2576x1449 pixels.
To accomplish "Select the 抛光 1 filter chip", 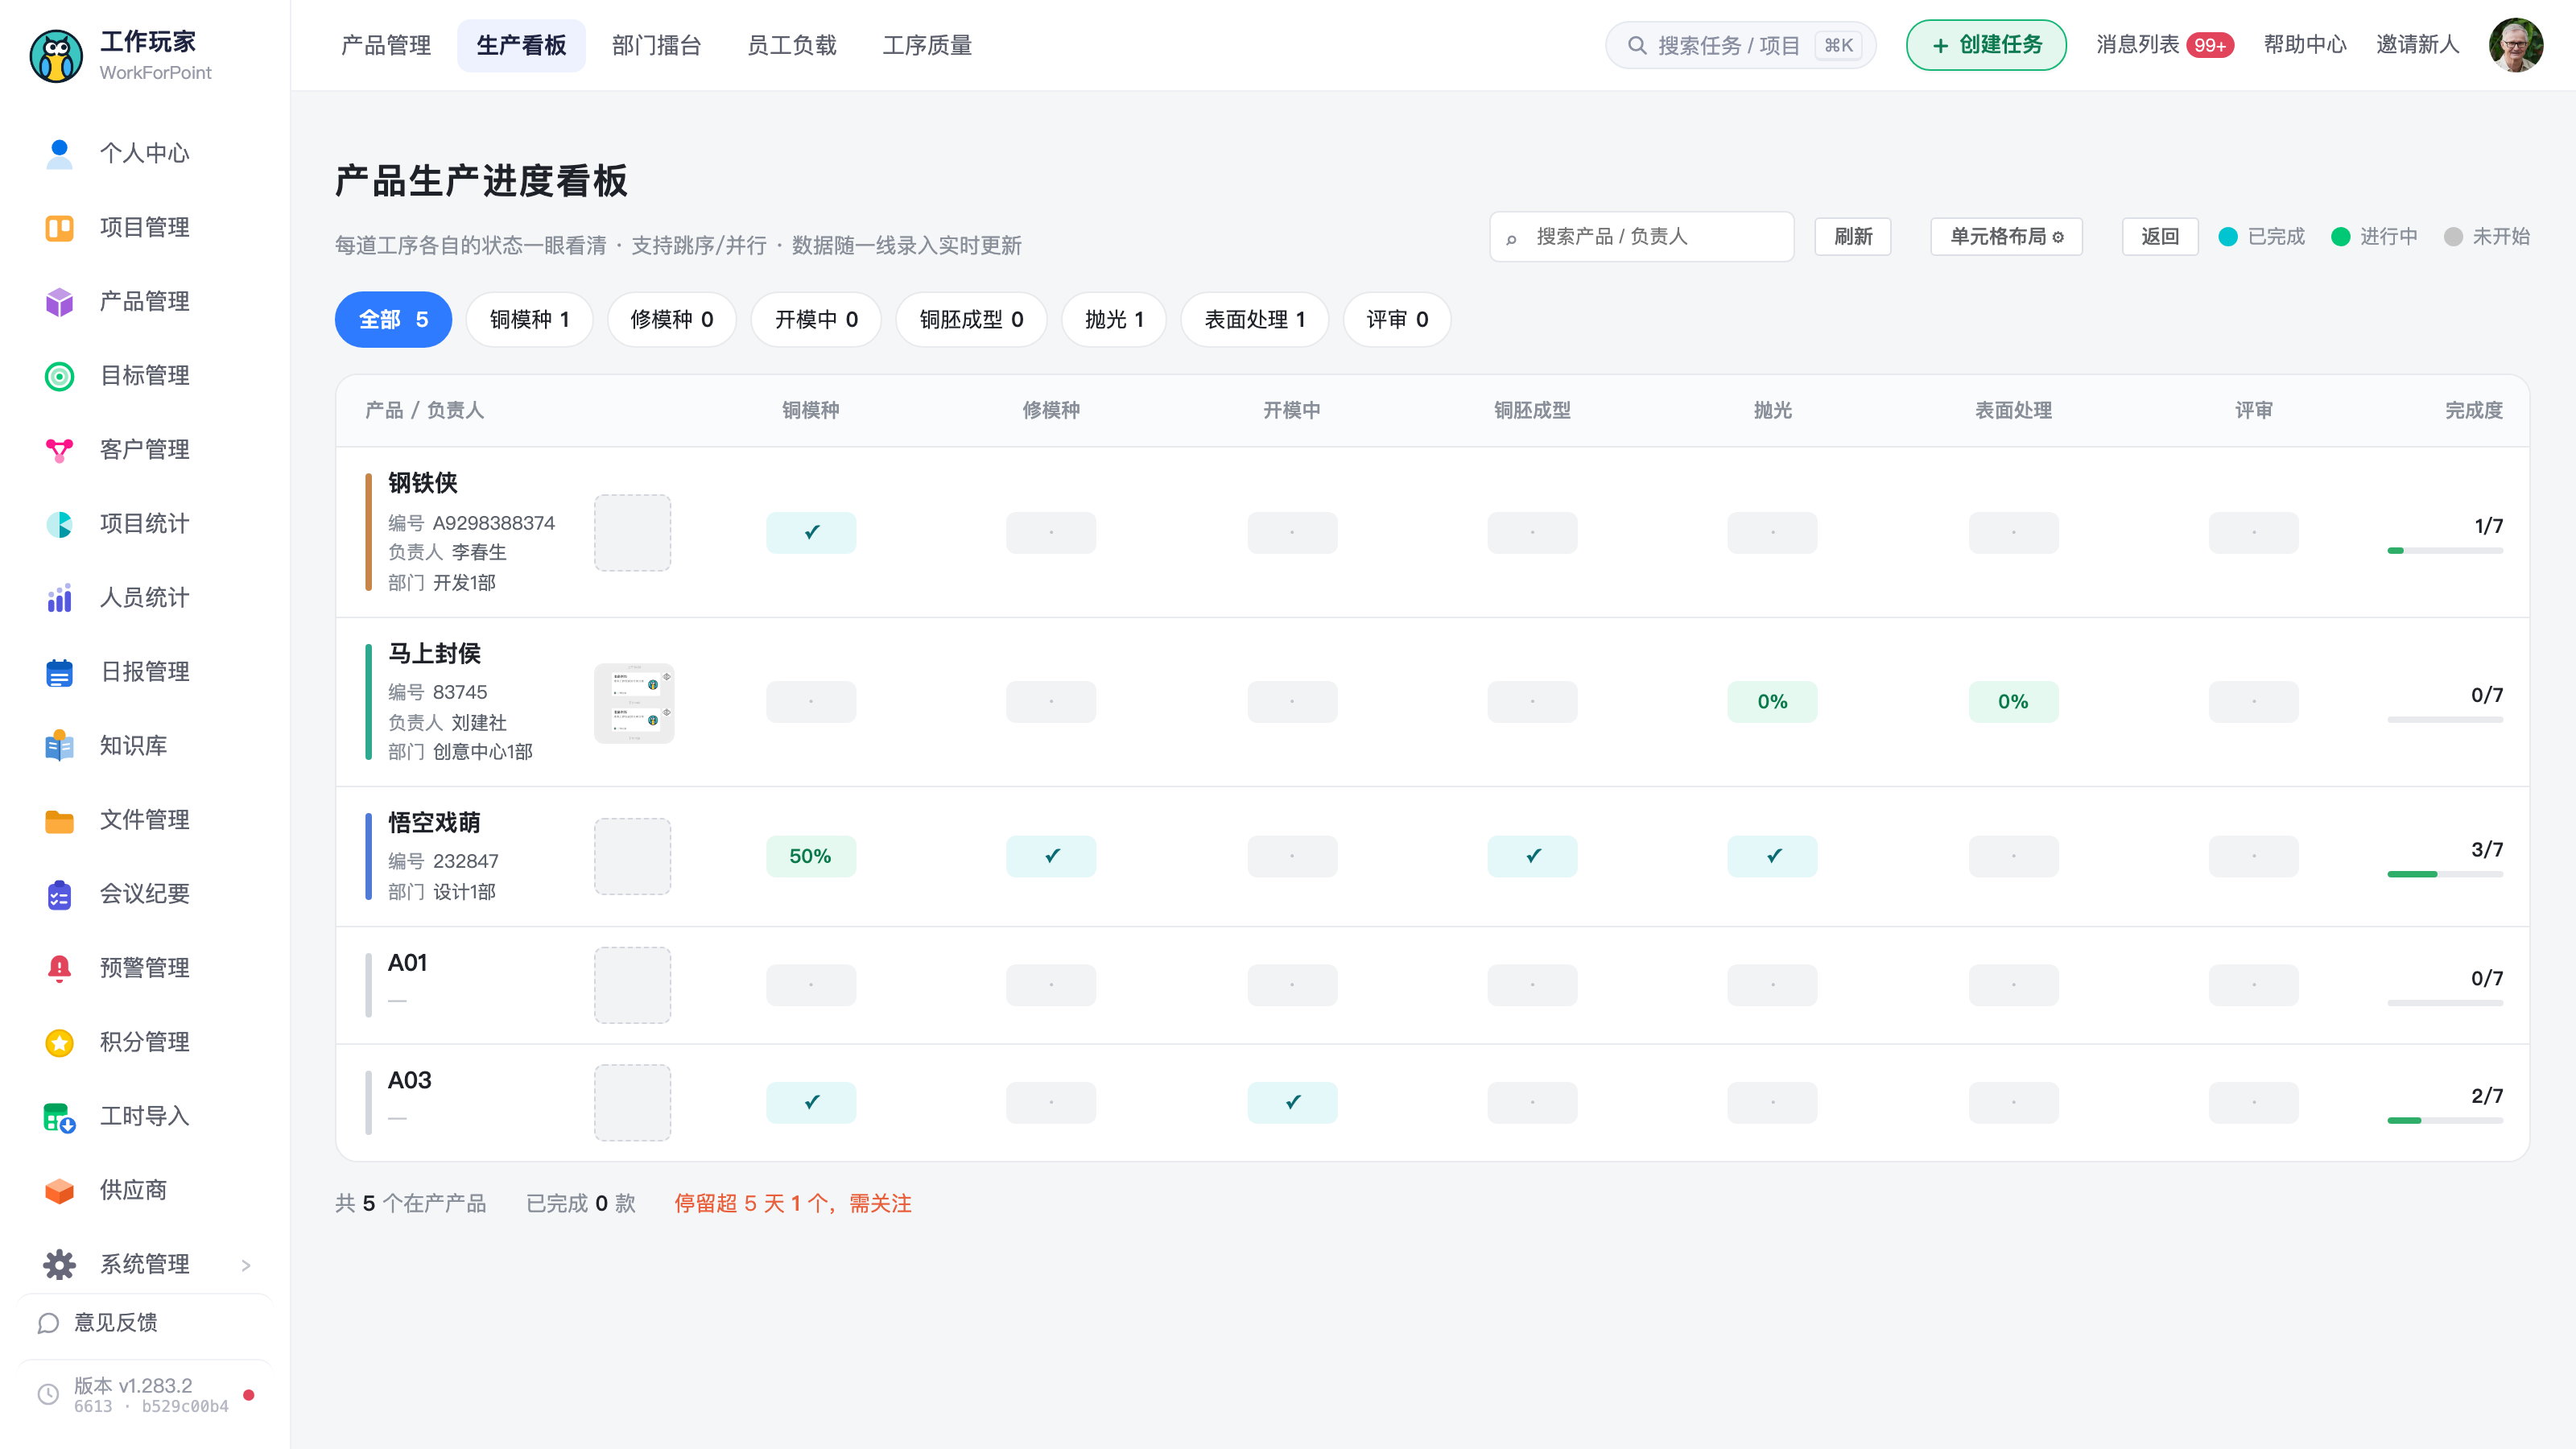I will coord(1114,320).
